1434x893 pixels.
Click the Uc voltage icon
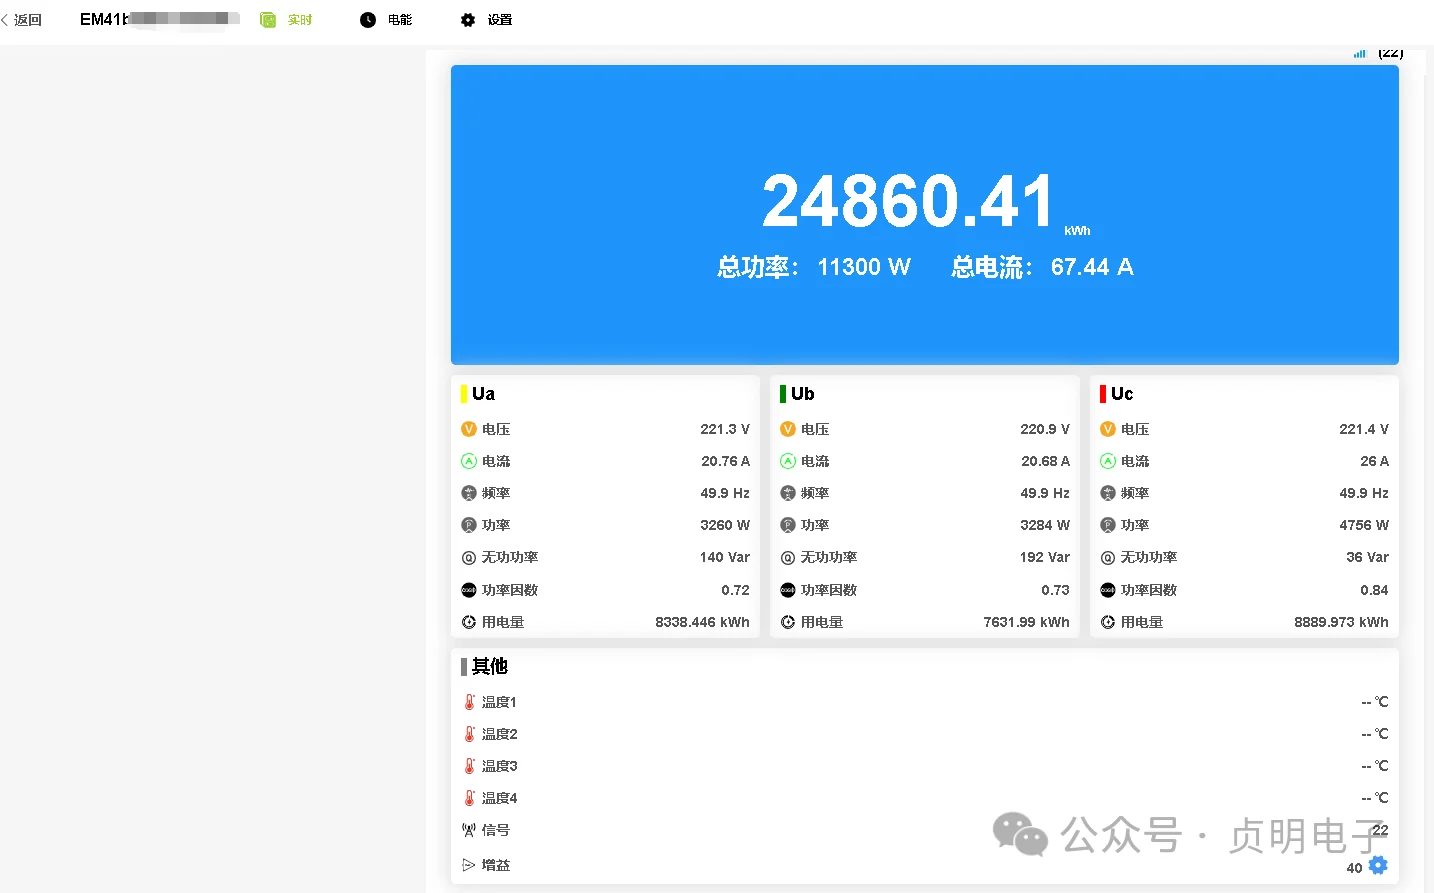click(1107, 429)
